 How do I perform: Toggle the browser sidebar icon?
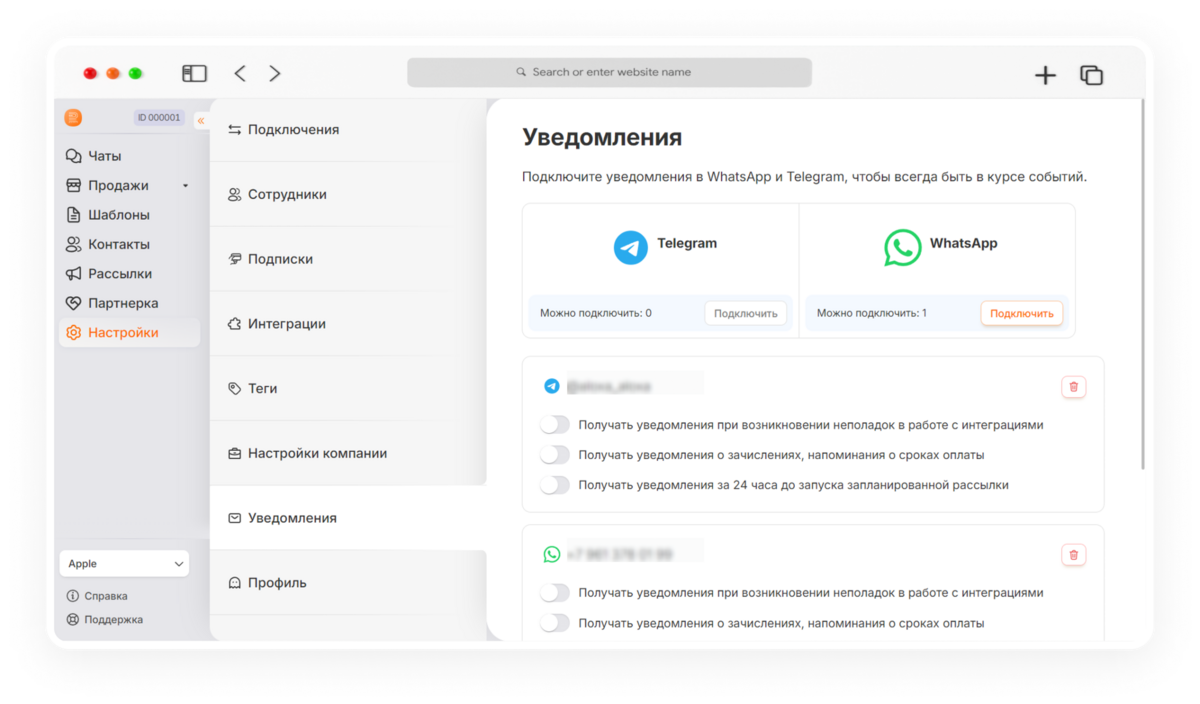tap(194, 73)
